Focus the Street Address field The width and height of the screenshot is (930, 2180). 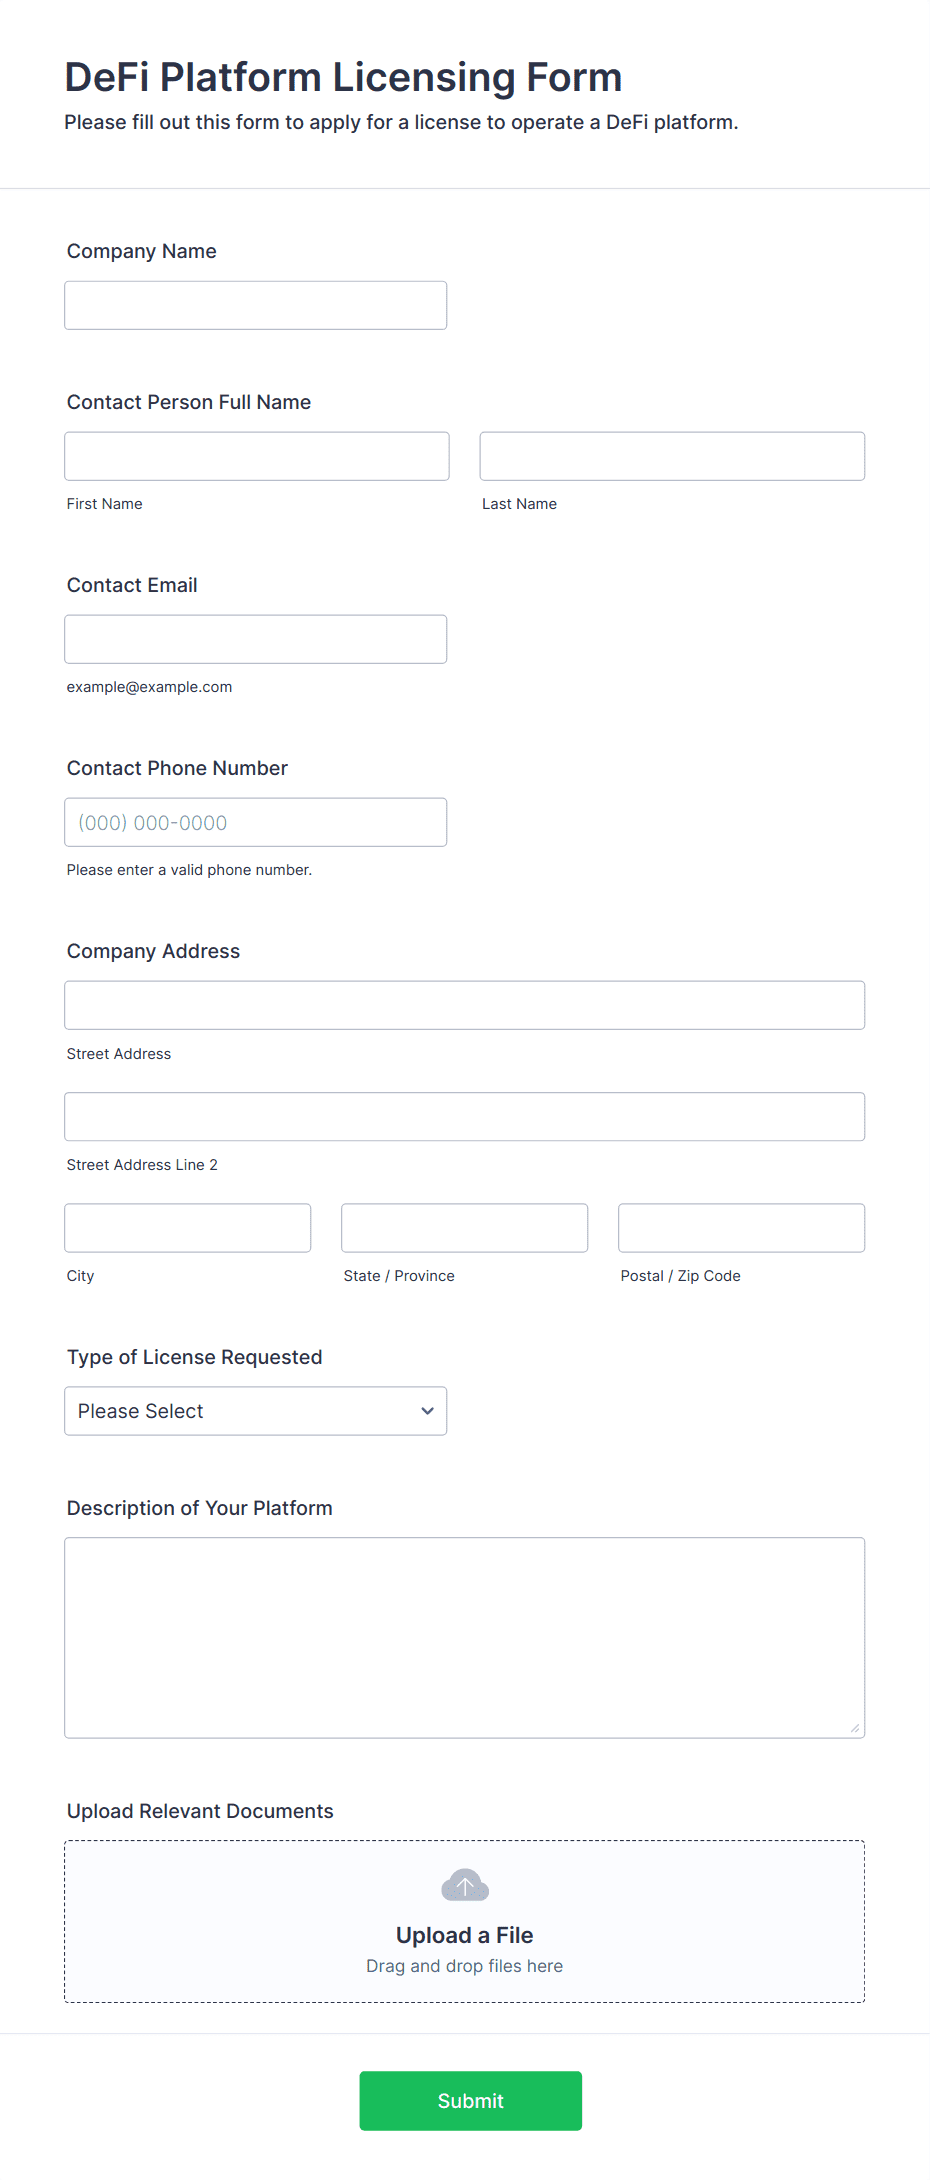[465, 1005]
